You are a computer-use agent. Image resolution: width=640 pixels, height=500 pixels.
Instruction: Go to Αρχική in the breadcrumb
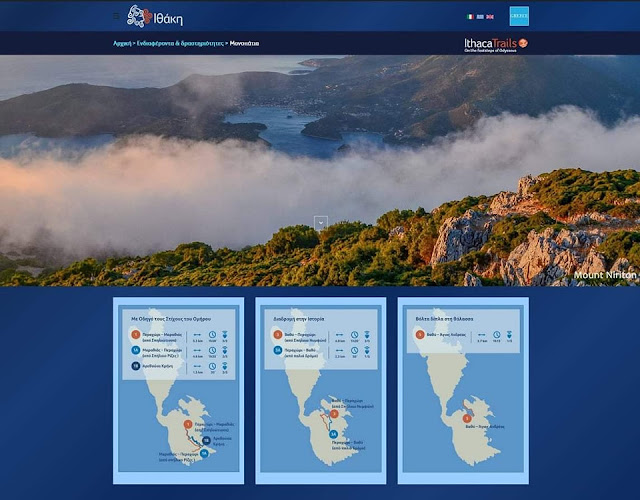[x=122, y=44]
